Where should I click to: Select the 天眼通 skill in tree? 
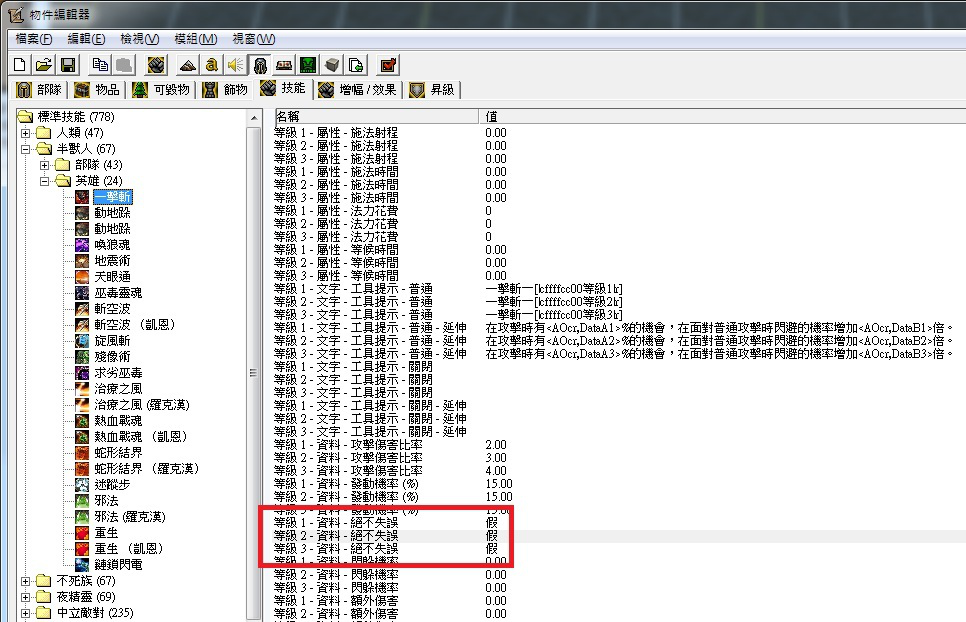pyautogui.click(x=112, y=277)
